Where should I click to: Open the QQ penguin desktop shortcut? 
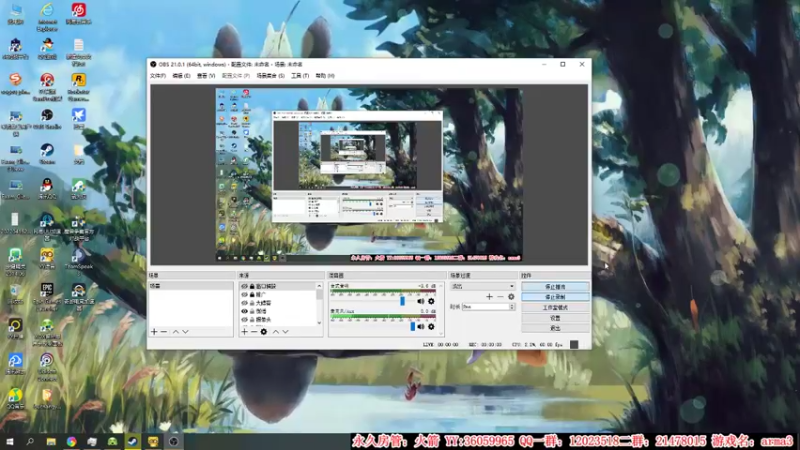[x=47, y=188]
